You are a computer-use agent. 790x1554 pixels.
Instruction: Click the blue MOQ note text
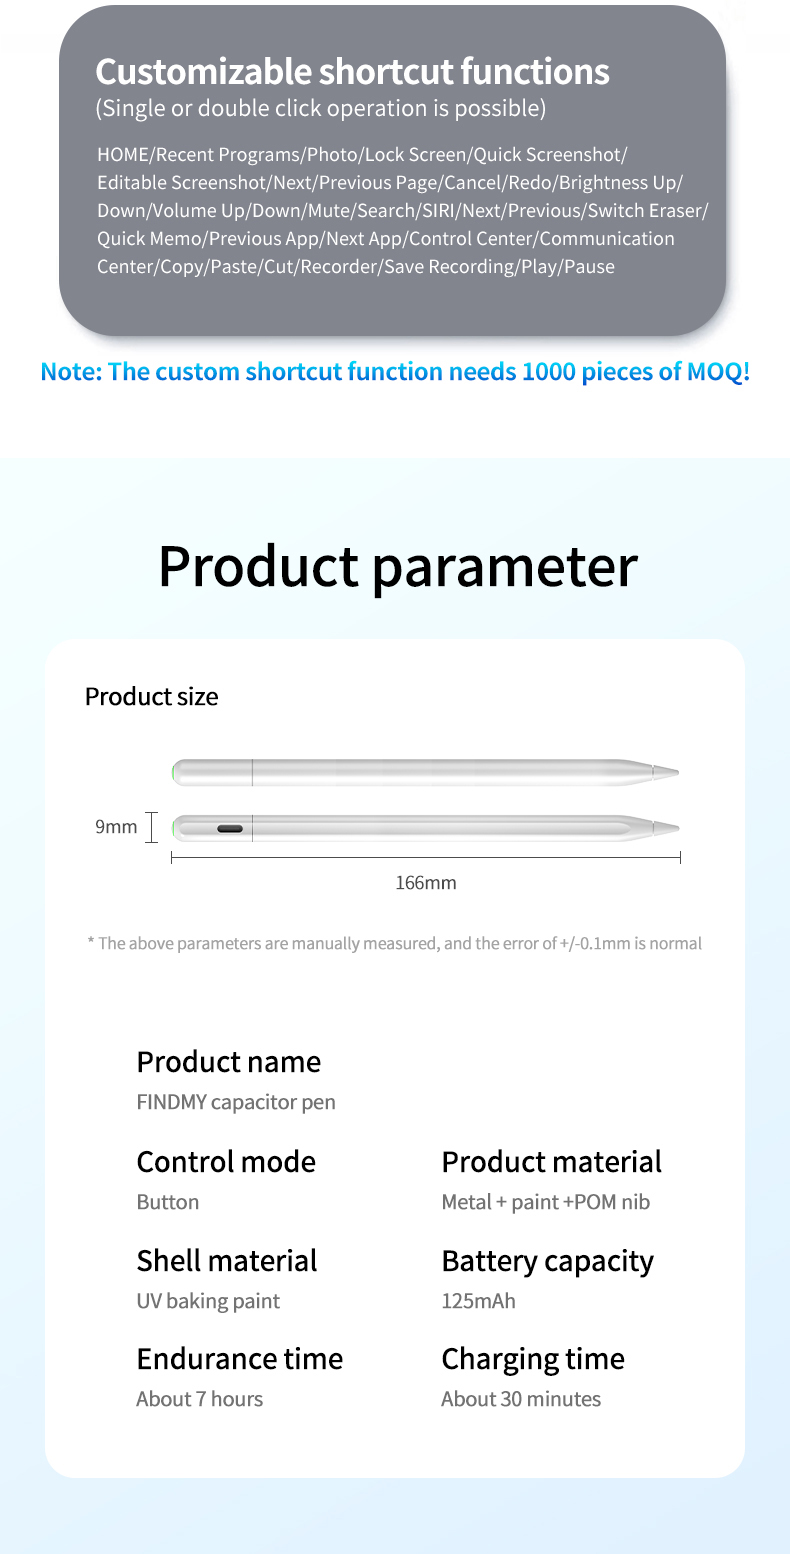point(395,372)
